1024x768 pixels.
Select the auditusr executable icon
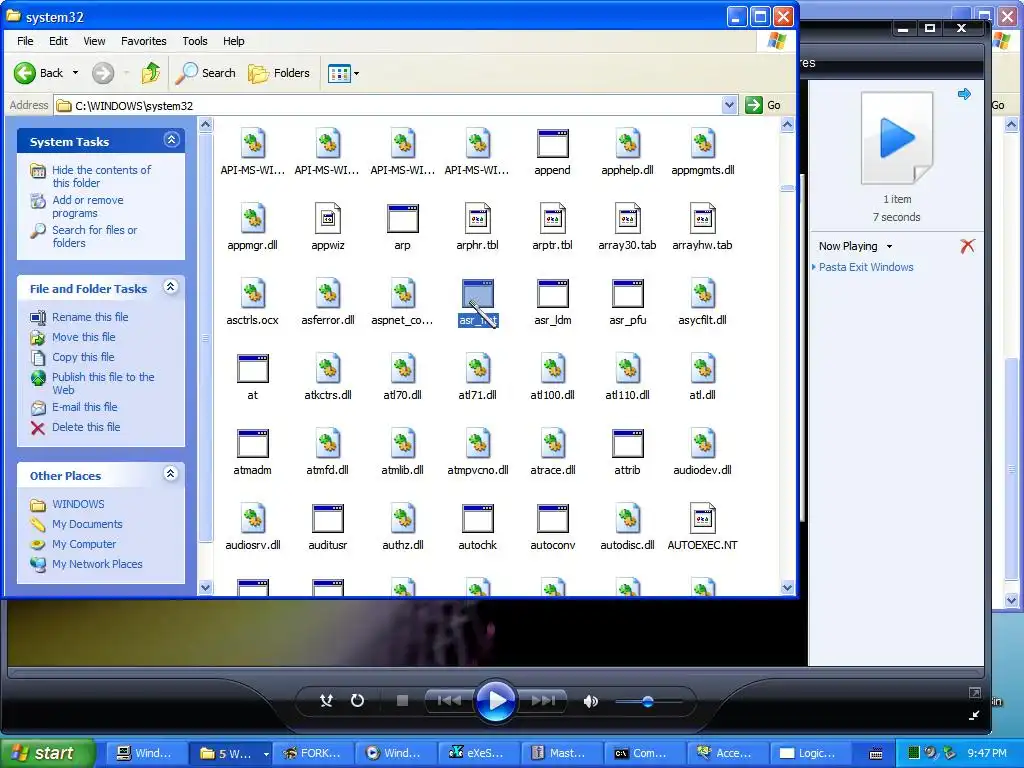coord(328,519)
